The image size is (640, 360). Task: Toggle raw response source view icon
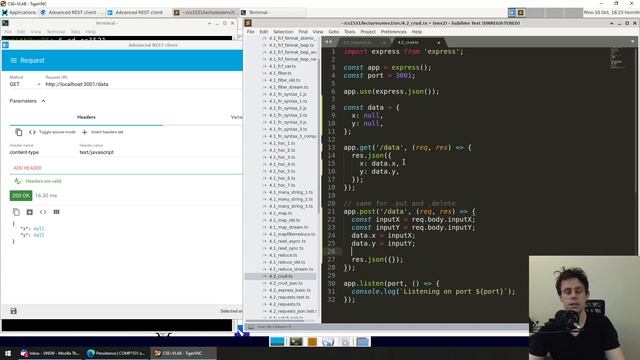click(x=43, y=212)
